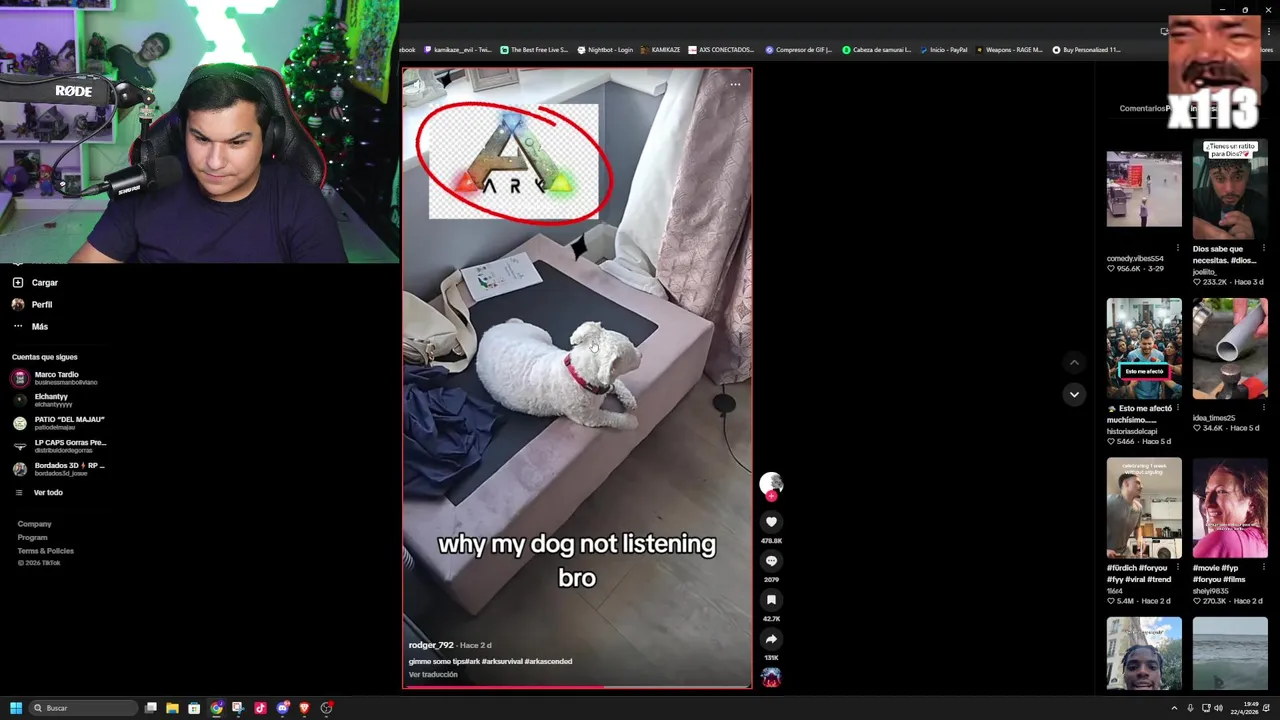Open options for idea_times25 video

click(1264, 408)
